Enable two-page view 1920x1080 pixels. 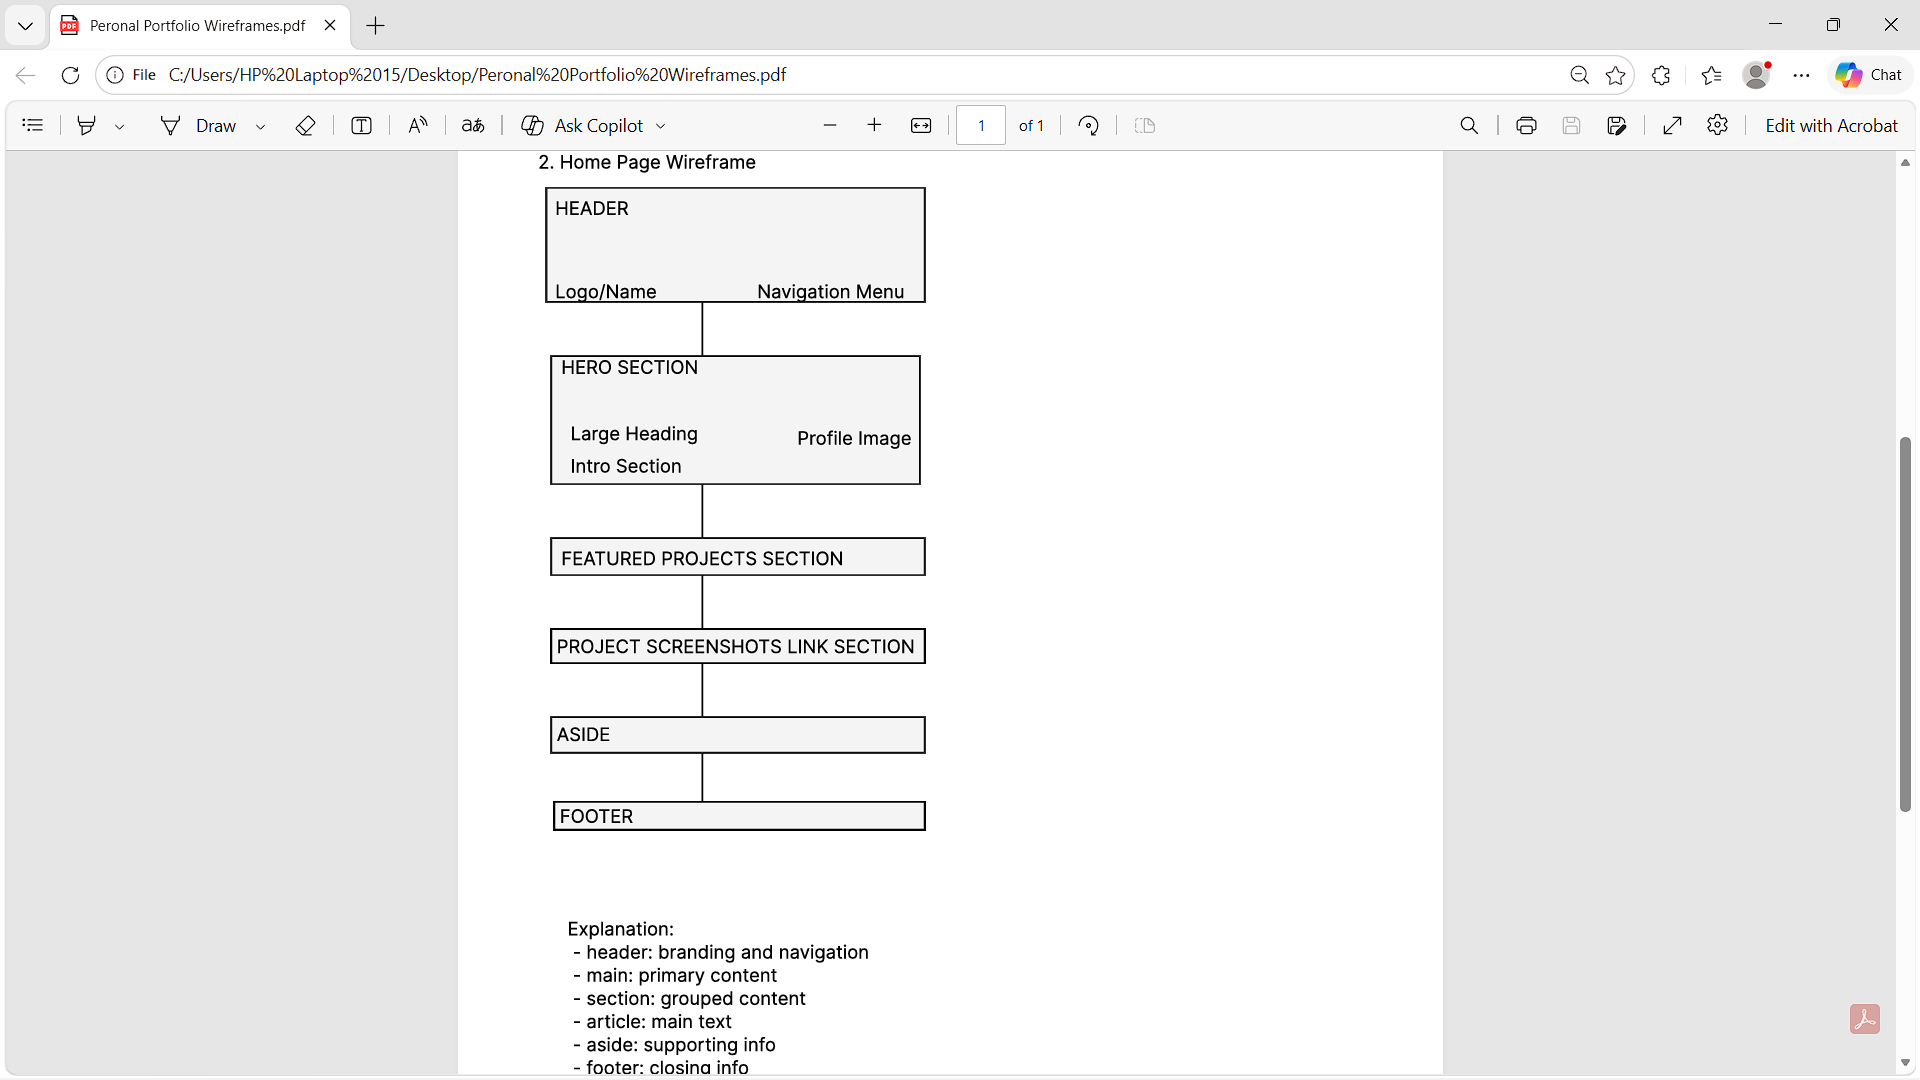click(x=1145, y=125)
